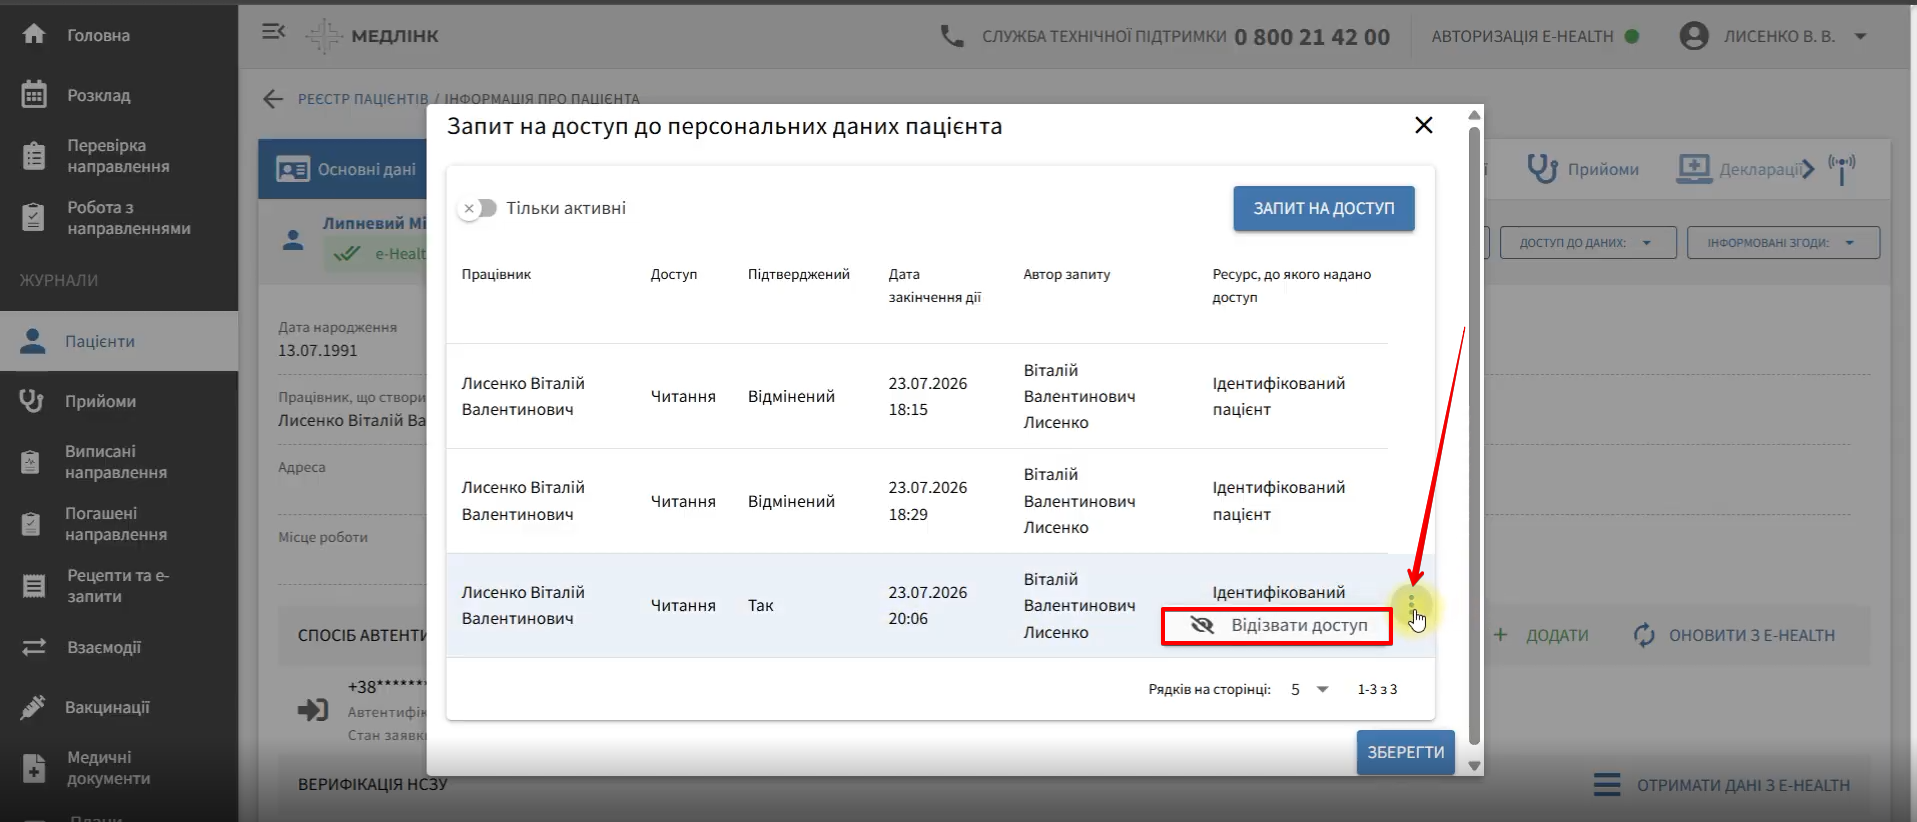Click the Так confirmed cell
The height and width of the screenshot is (822, 1917).
pos(761,605)
